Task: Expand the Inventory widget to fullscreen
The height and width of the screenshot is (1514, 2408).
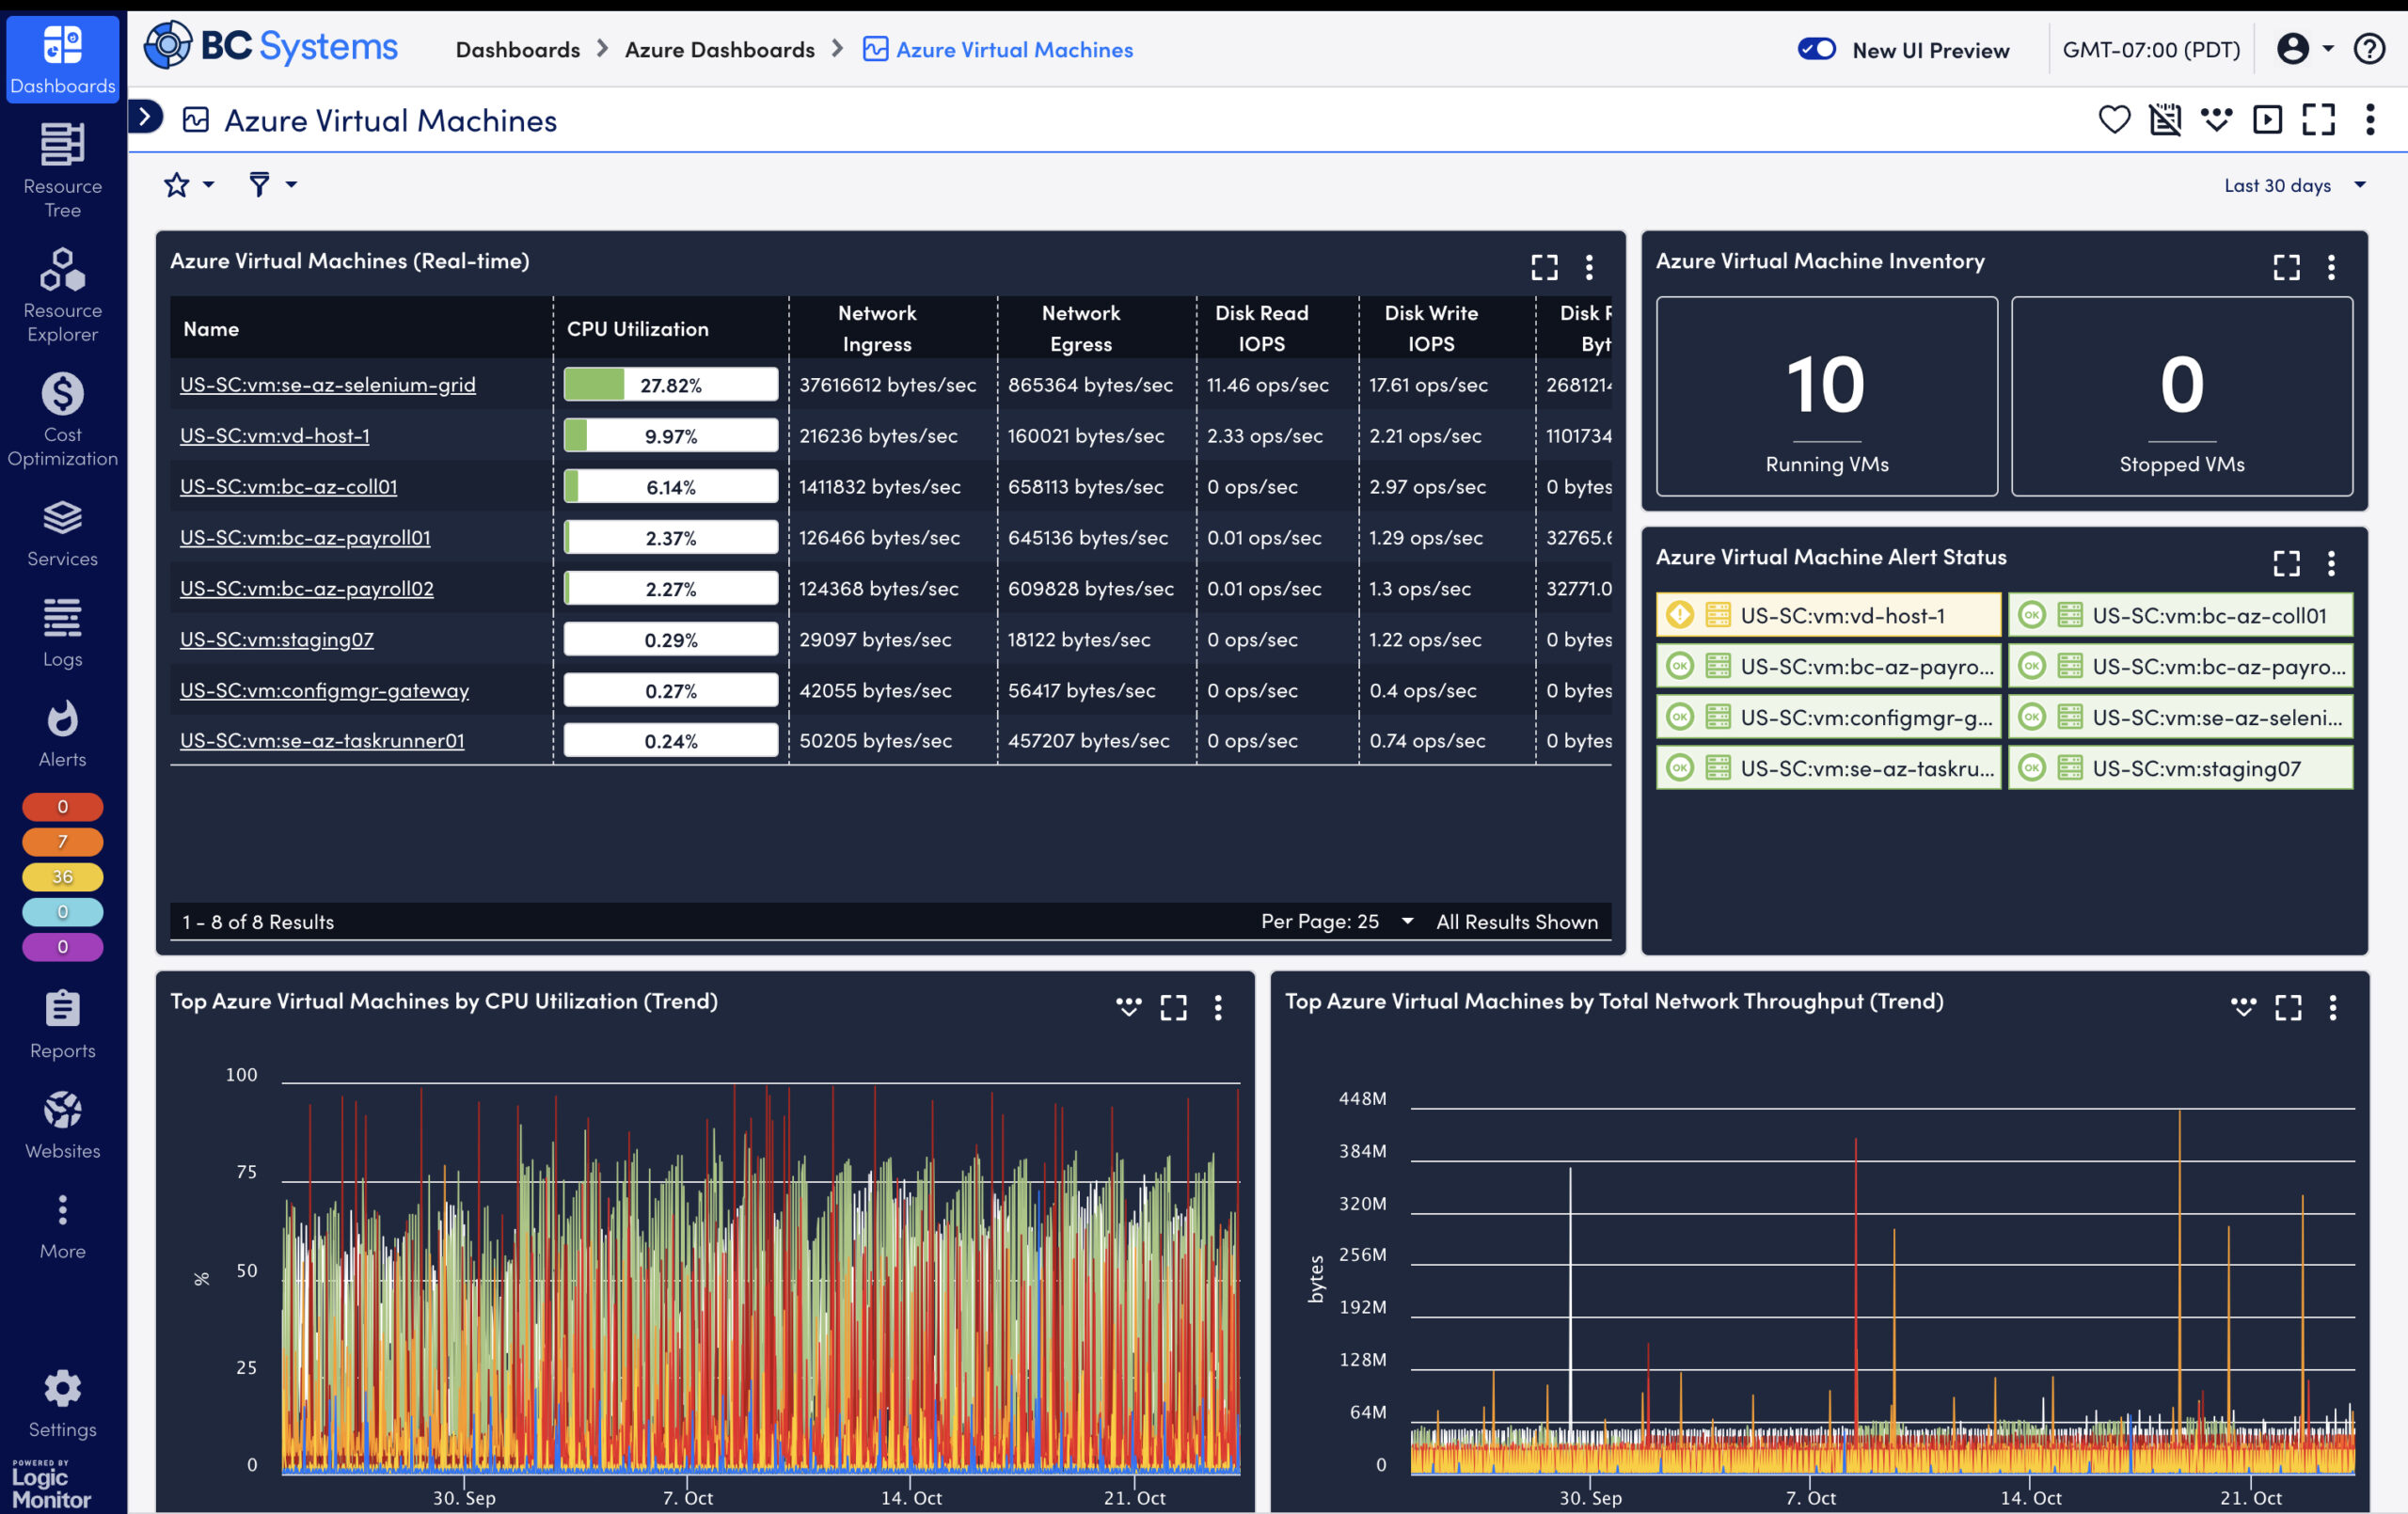Action: click(x=2286, y=267)
